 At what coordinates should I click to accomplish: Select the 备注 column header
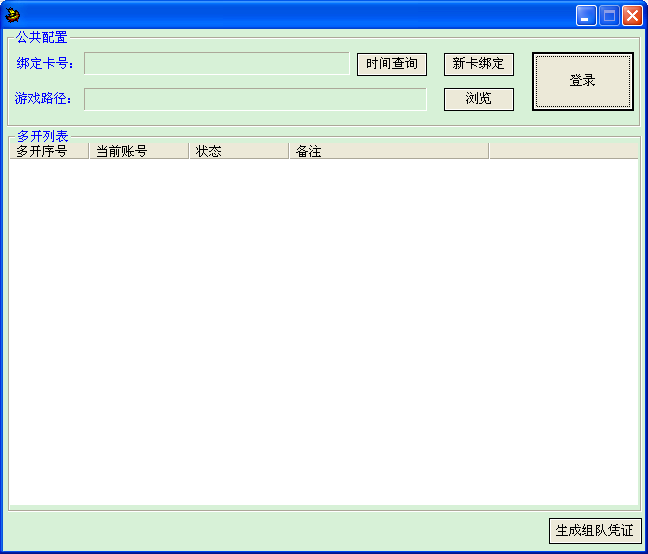click(x=389, y=151)
